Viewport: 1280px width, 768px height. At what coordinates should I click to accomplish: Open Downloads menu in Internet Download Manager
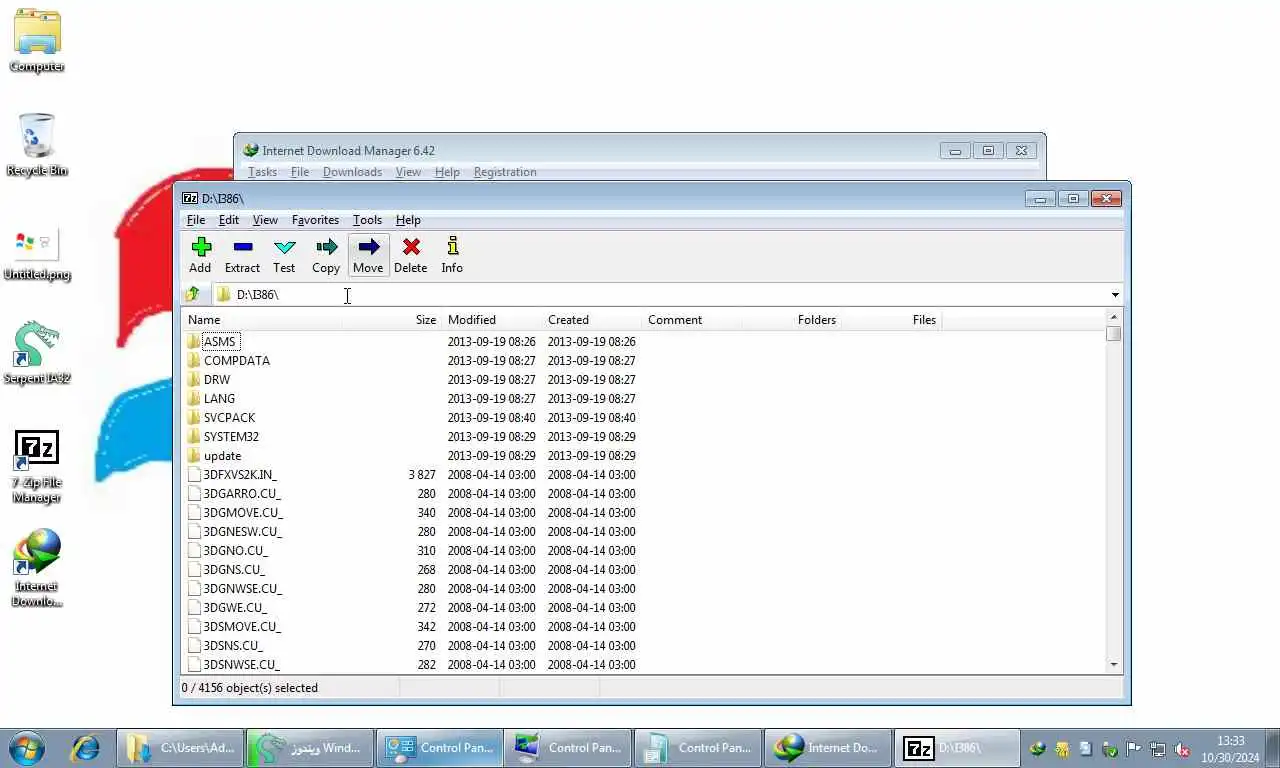point(352,172)
